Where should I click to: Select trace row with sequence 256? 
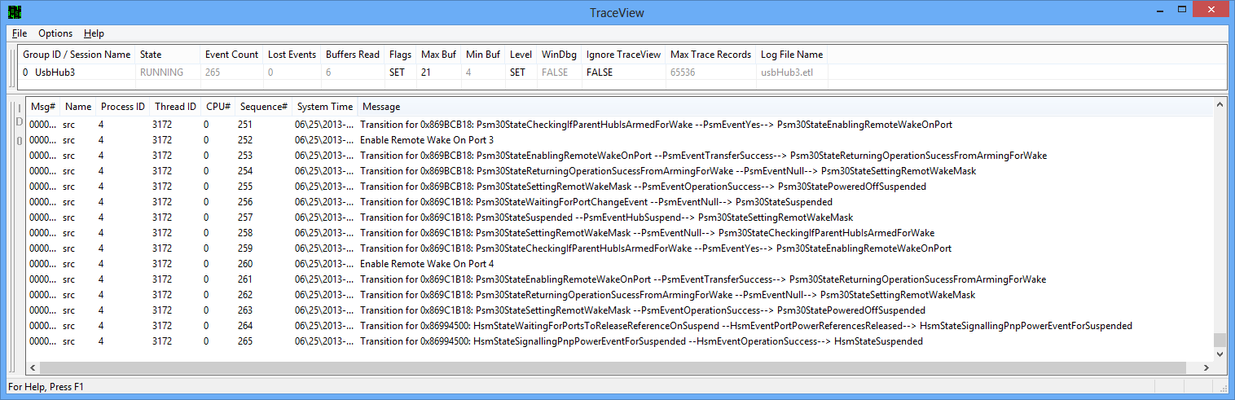tap(619, 202)
